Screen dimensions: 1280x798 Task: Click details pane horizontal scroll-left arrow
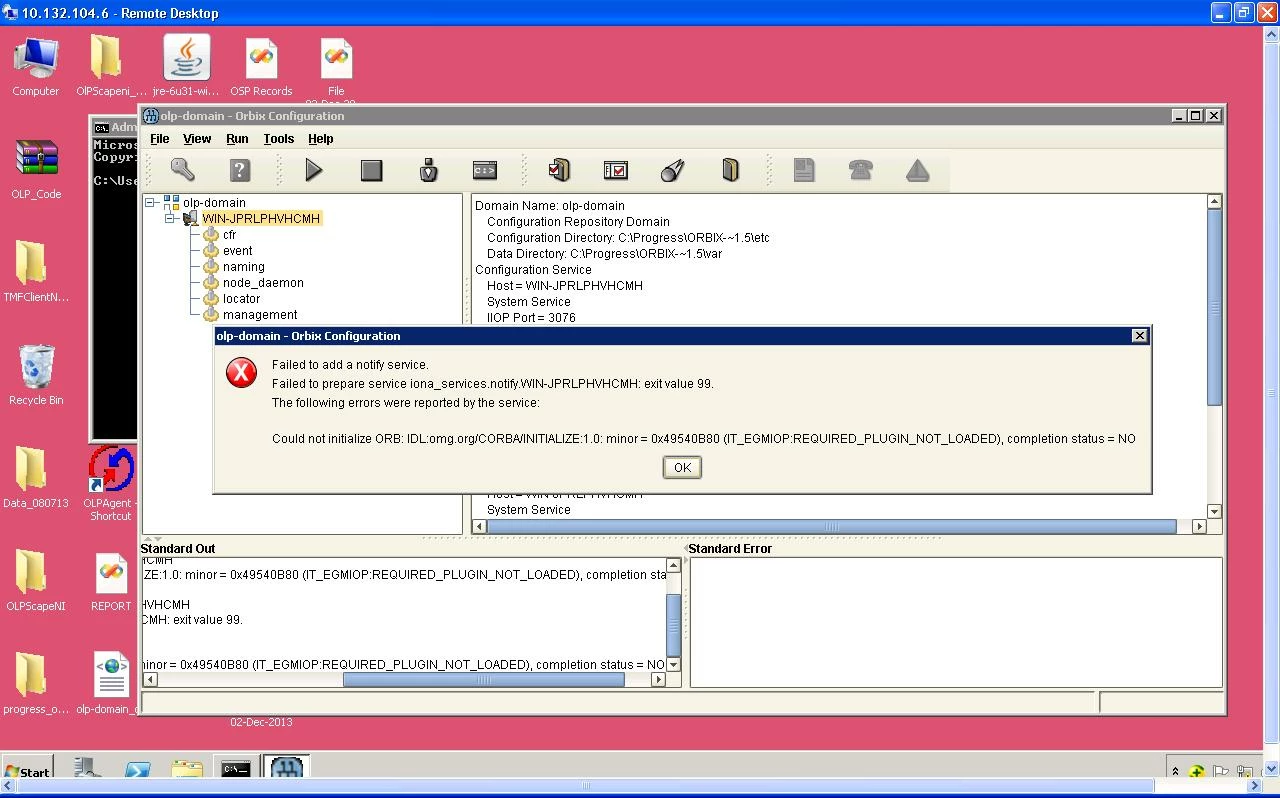tap(479, 527)
